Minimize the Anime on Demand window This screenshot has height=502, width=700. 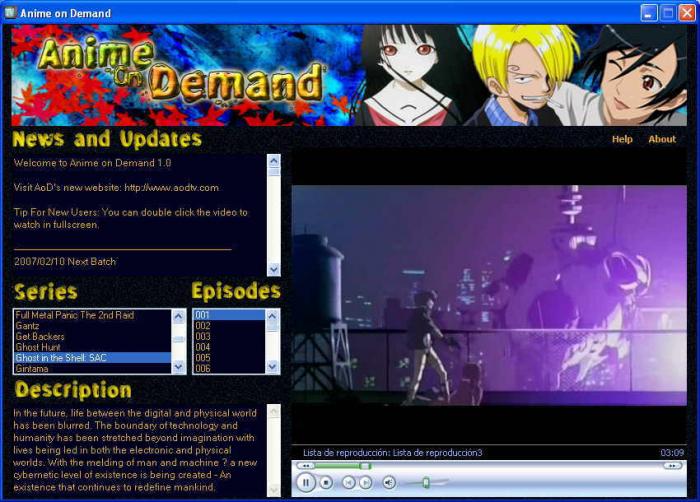tap(648, 13)
